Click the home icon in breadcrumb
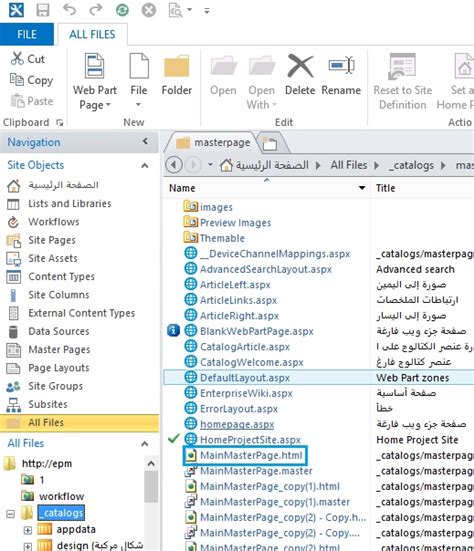Image resolution: width=474 pixels, height=551 pixels. pos(226,165)
